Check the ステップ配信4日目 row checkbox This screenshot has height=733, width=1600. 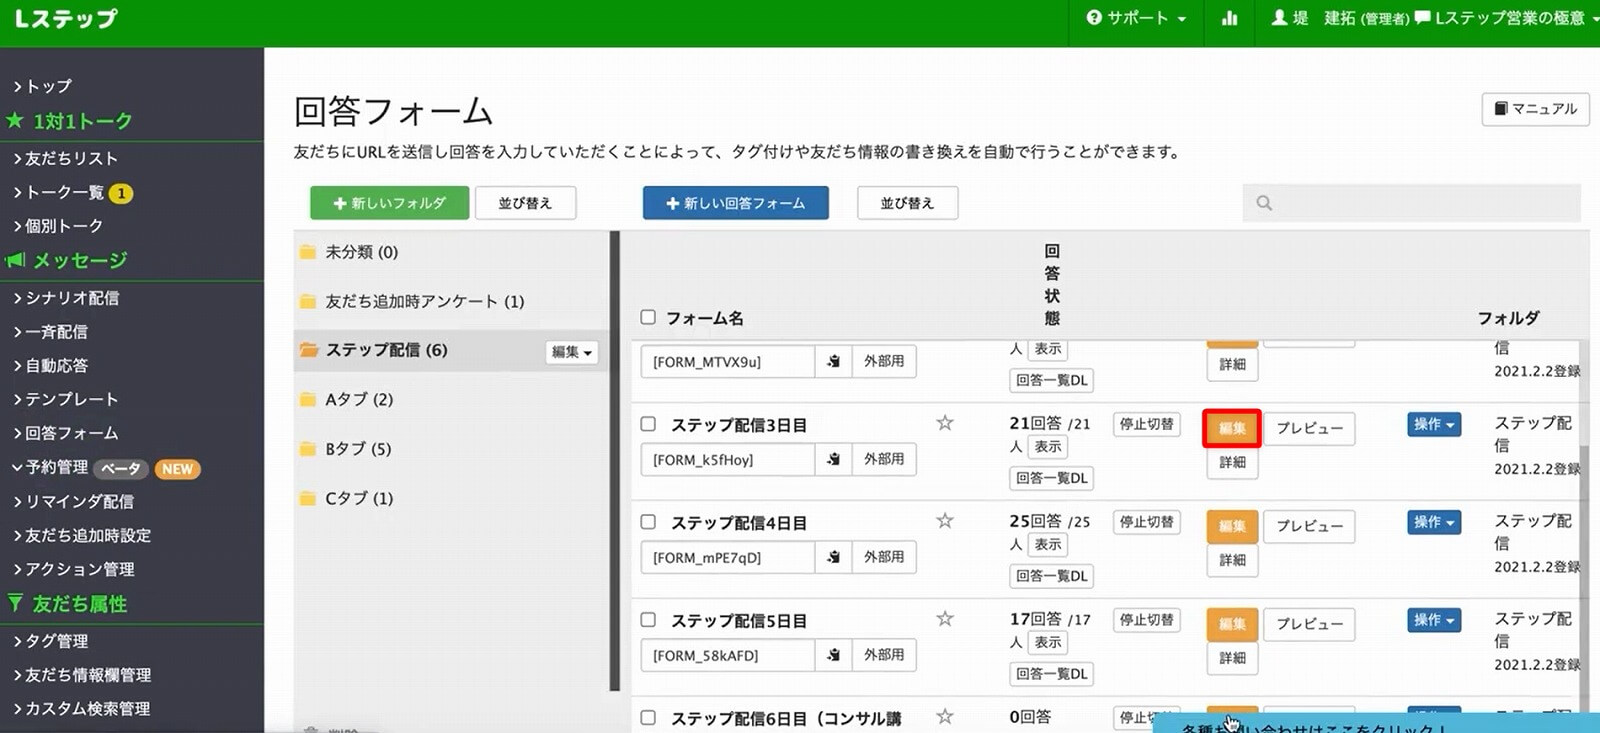pyautogui.click(x=648, y=522)
